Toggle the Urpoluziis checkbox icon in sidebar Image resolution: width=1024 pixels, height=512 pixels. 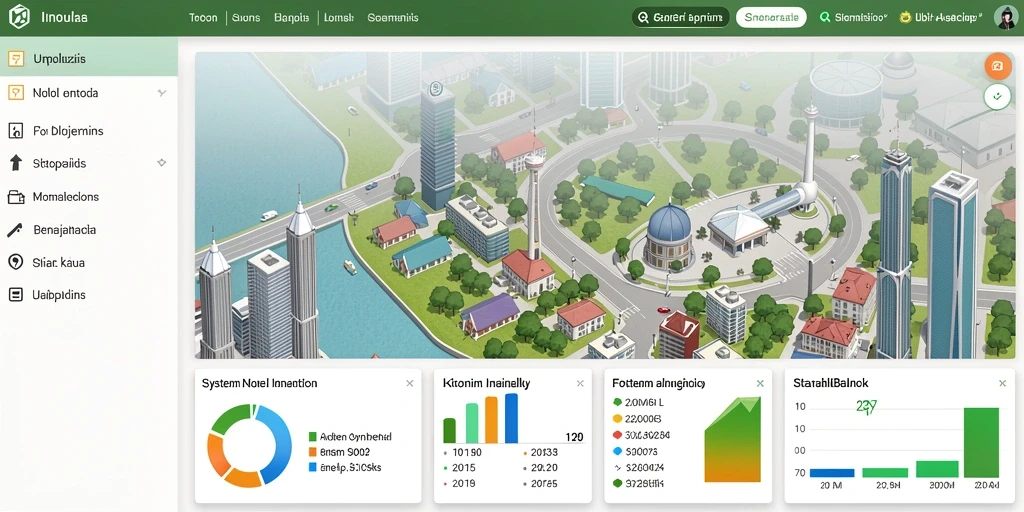coord(16,59)
